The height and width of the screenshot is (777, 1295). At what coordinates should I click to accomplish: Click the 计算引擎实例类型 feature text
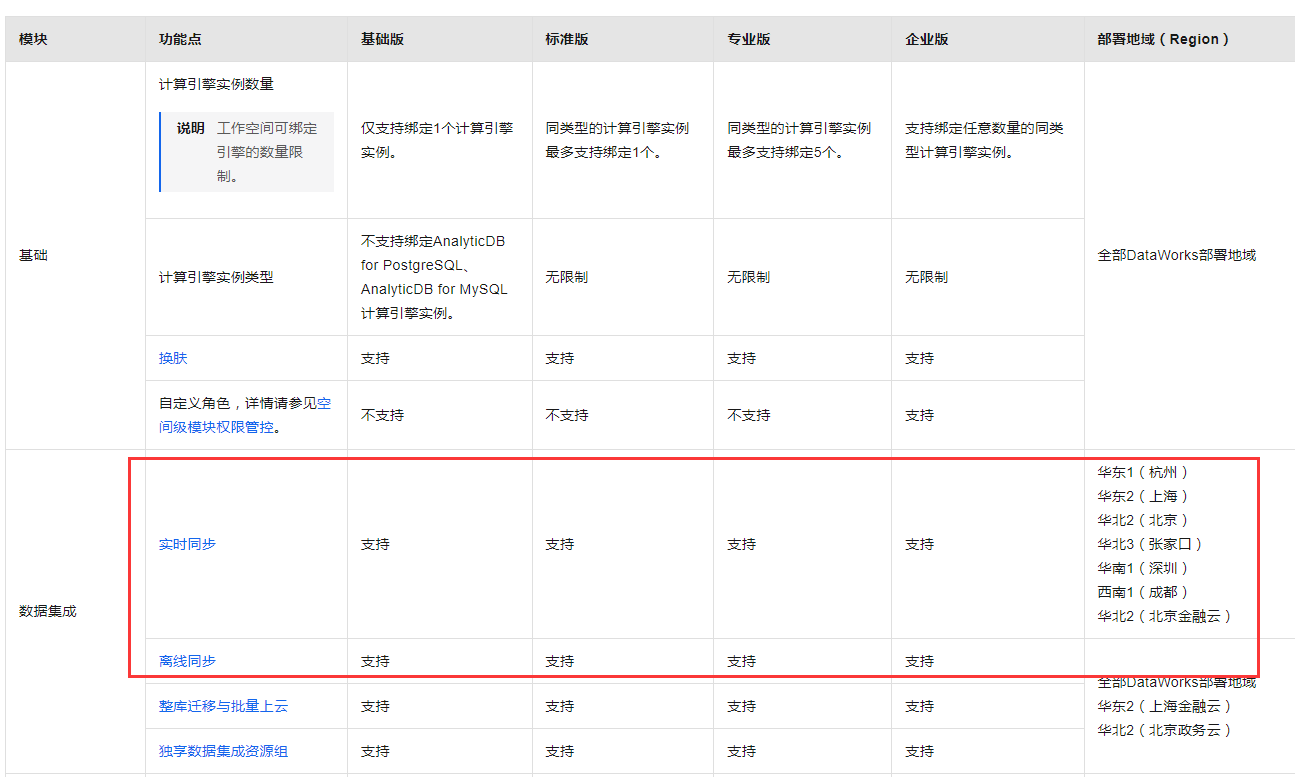[216, 277]
